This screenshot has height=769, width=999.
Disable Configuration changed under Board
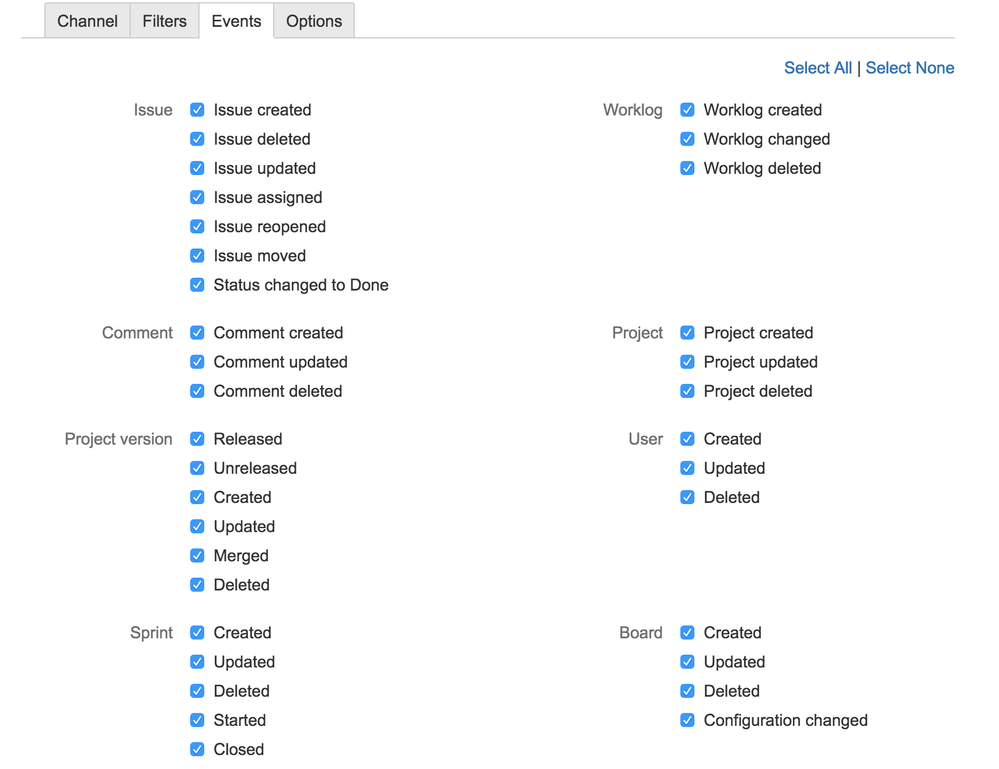click(687, 720)
